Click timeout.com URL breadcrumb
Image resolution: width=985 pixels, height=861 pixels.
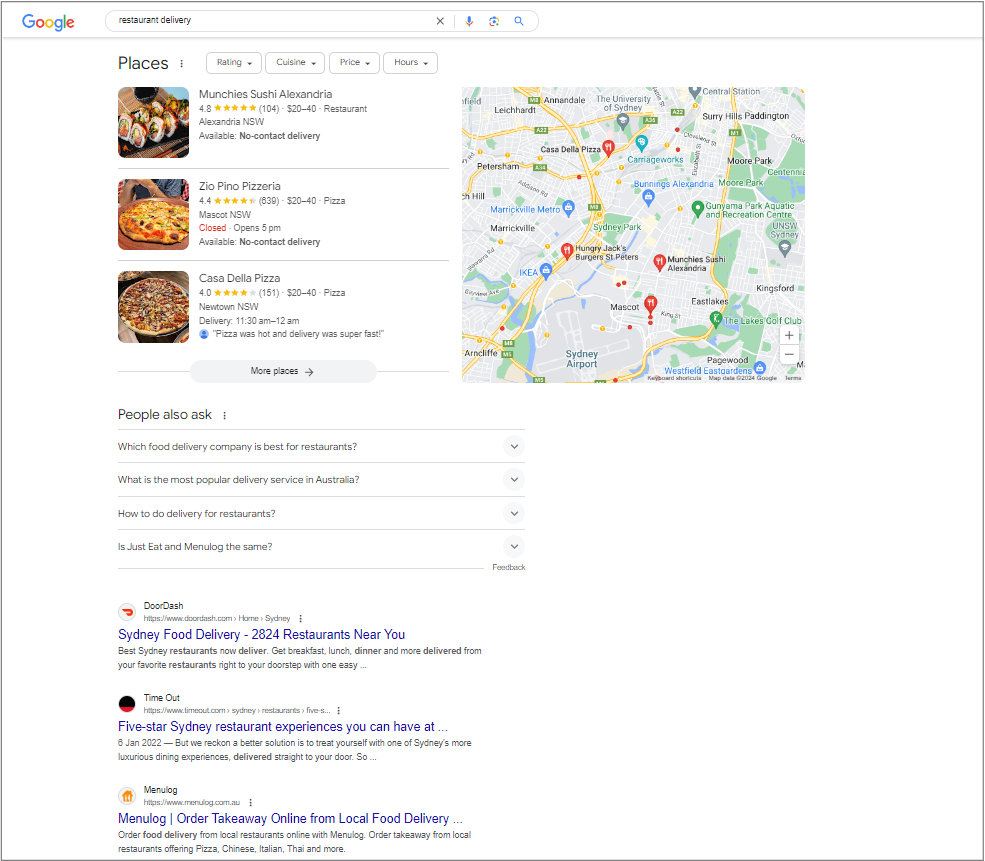click(237, 710)
